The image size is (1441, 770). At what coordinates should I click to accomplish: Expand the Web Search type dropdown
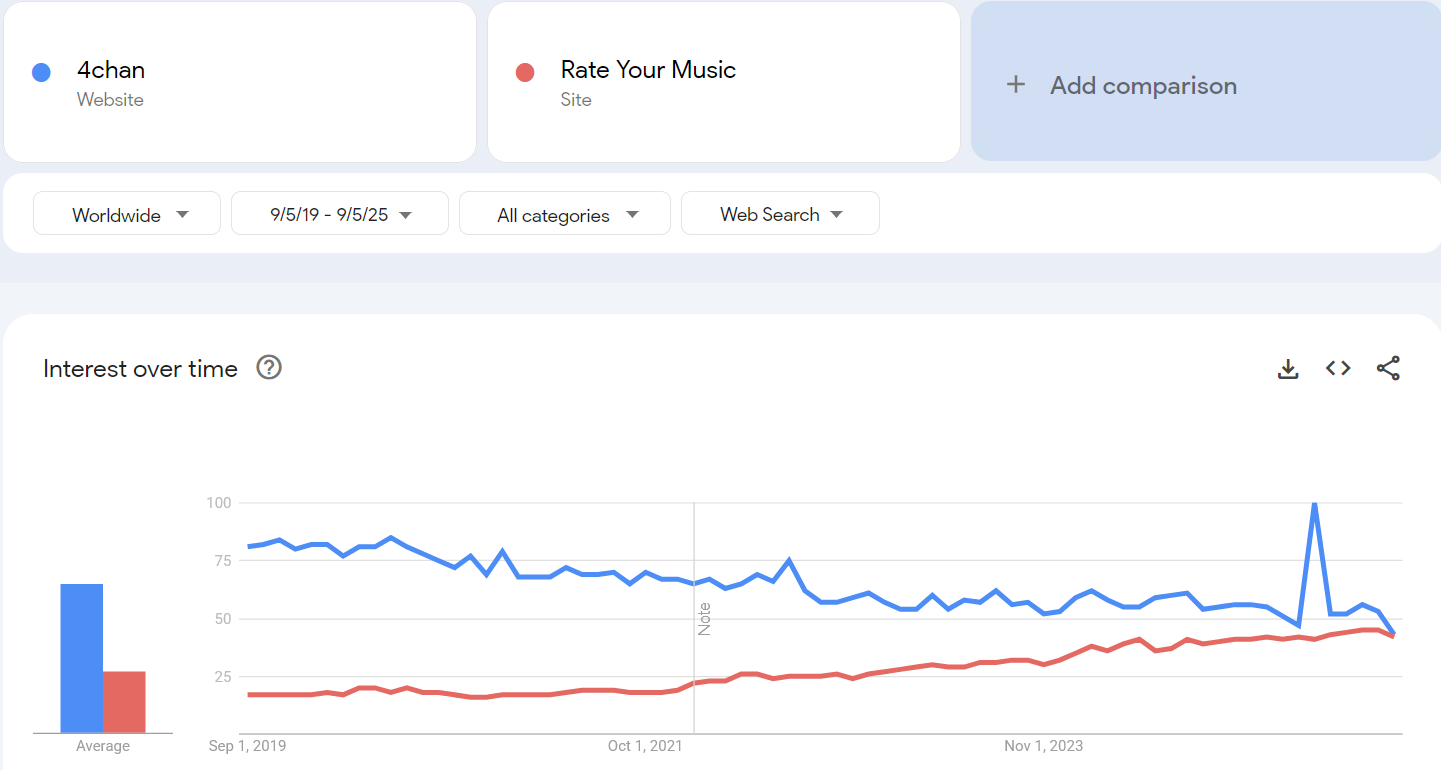click(x=780, y=214)
